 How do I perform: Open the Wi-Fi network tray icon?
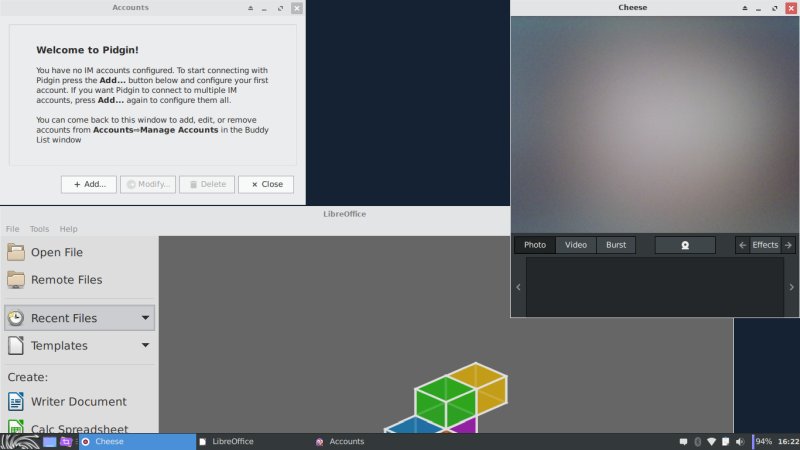[x=711, y=442]
